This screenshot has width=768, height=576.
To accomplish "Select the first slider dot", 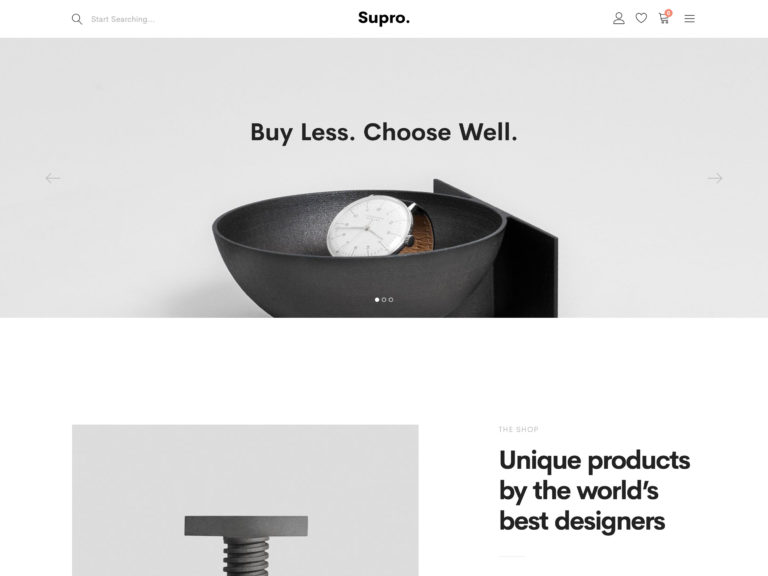I will [377, 300].
